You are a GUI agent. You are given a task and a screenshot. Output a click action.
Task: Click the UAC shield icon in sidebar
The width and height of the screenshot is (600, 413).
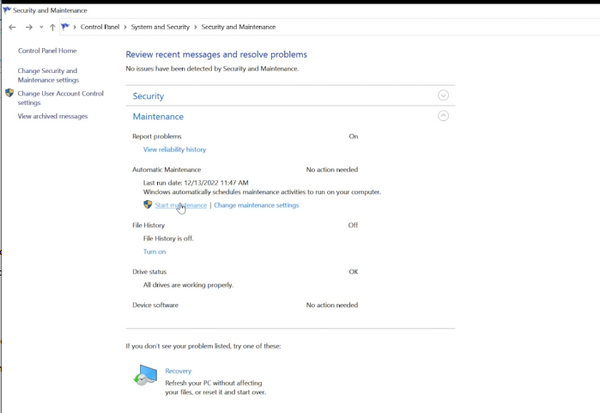point(9,93)
